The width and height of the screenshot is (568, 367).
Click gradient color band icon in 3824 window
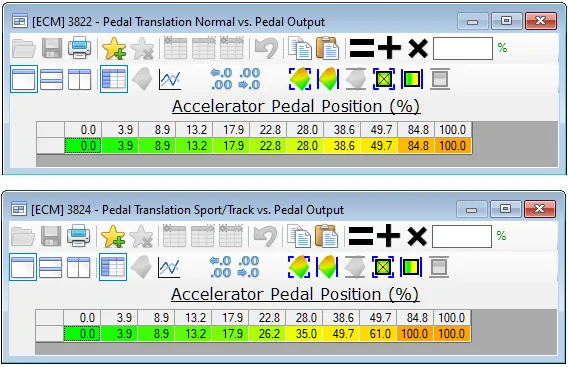(411, 267)
